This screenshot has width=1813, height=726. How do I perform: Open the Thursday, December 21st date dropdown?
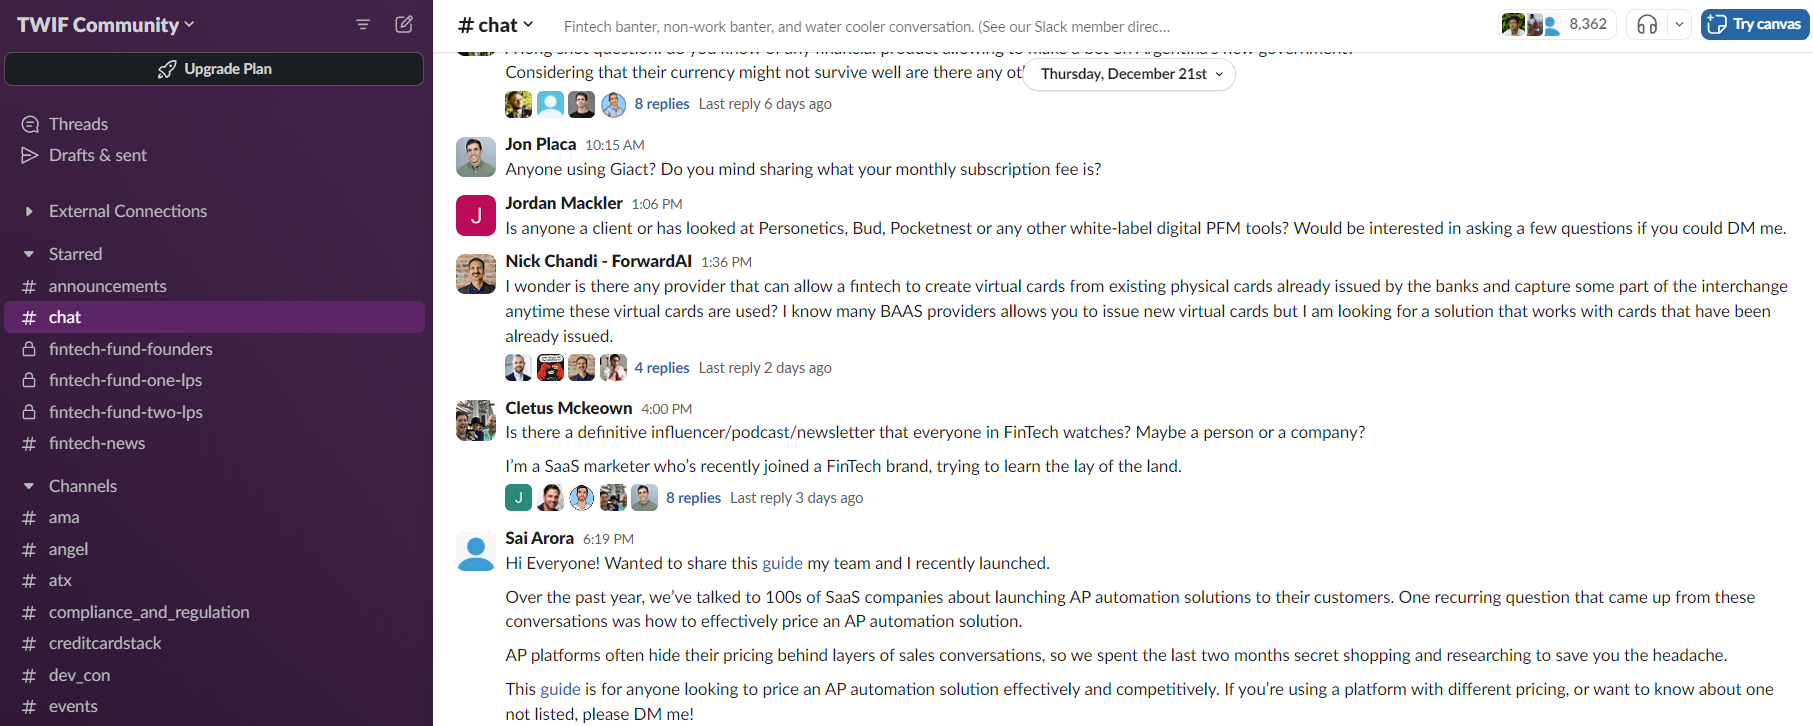1130,74
